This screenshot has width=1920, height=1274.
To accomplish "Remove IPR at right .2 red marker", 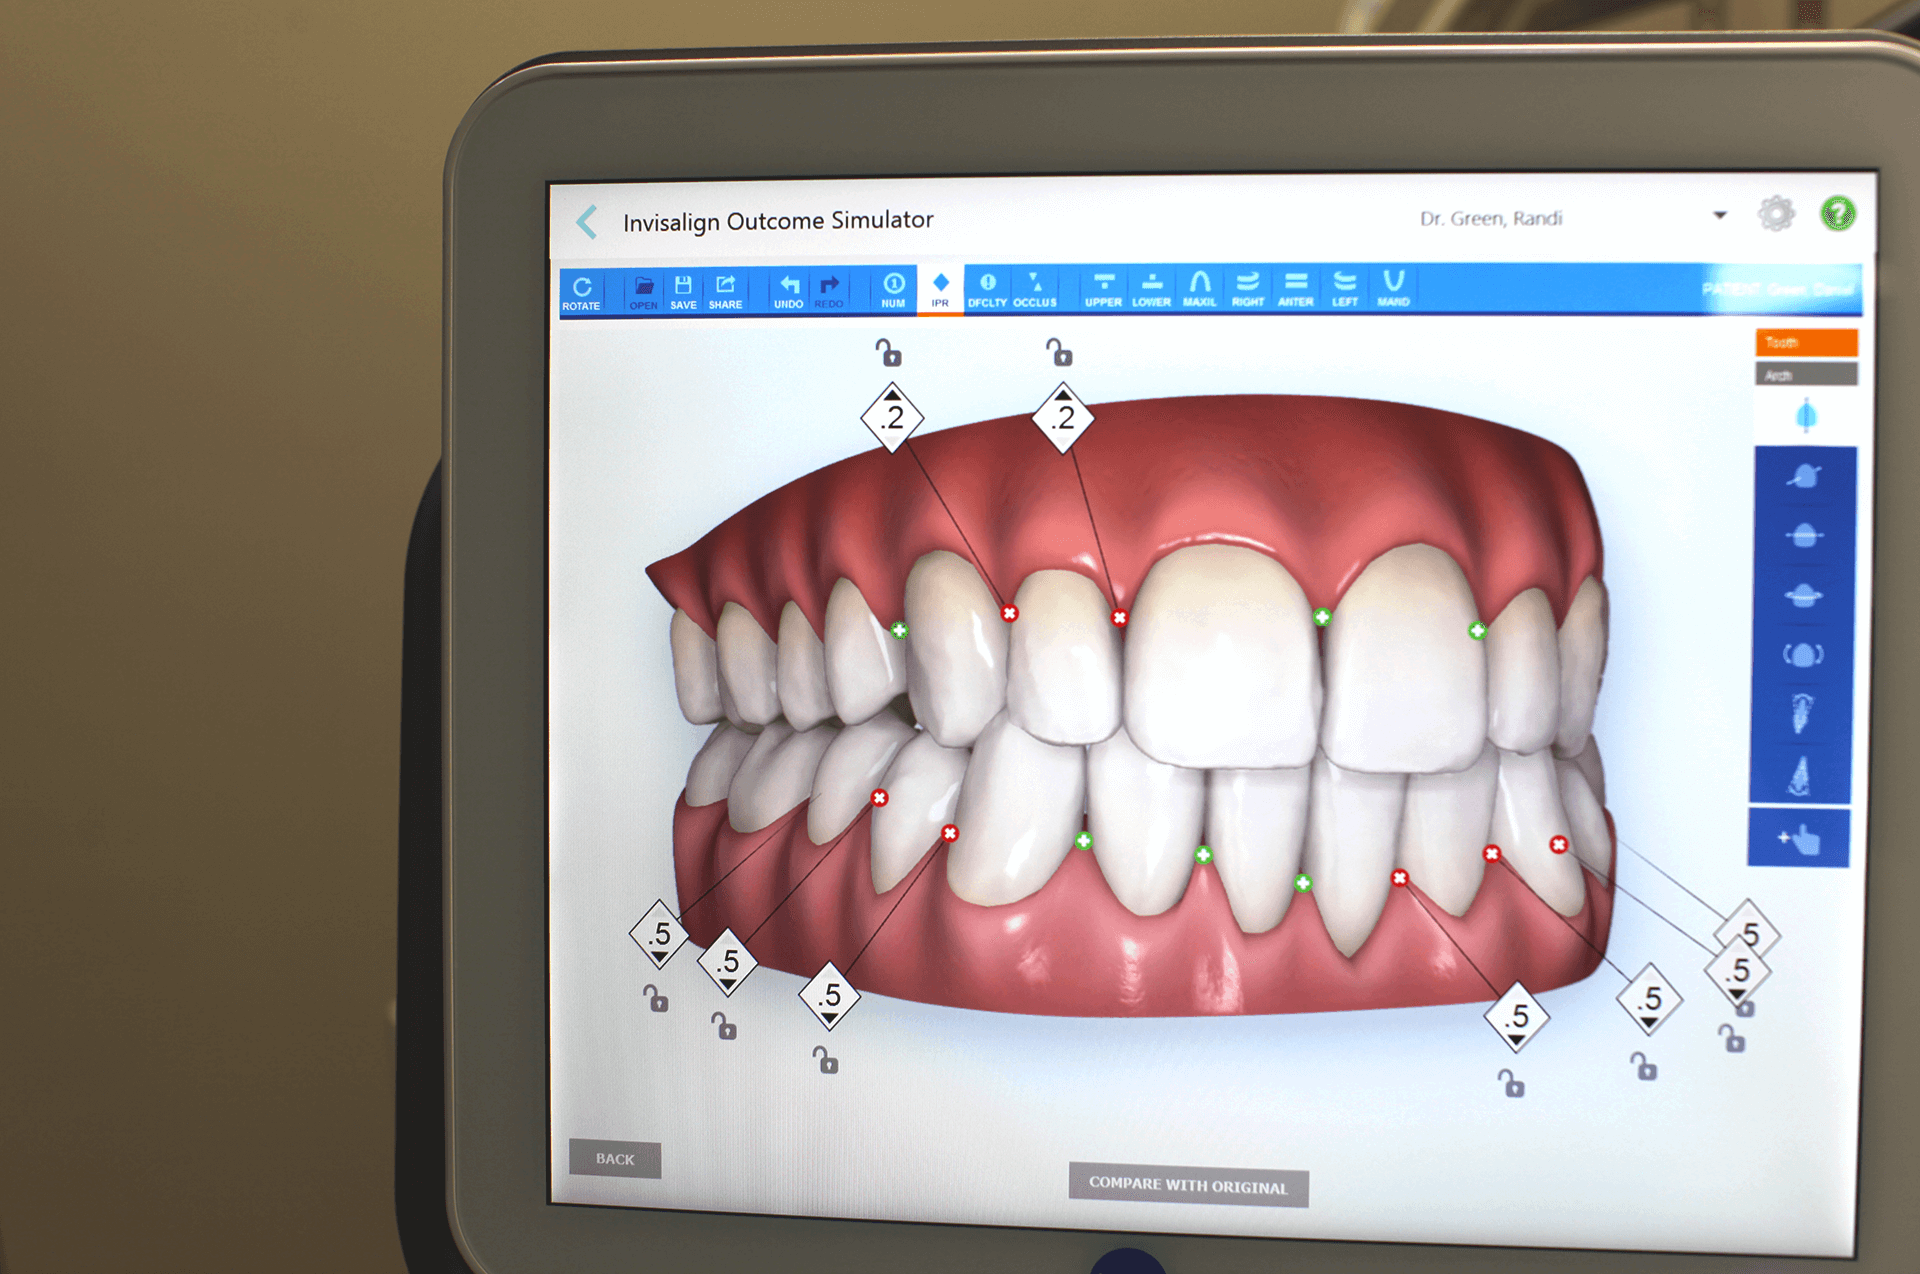I will click(1120, 618).
